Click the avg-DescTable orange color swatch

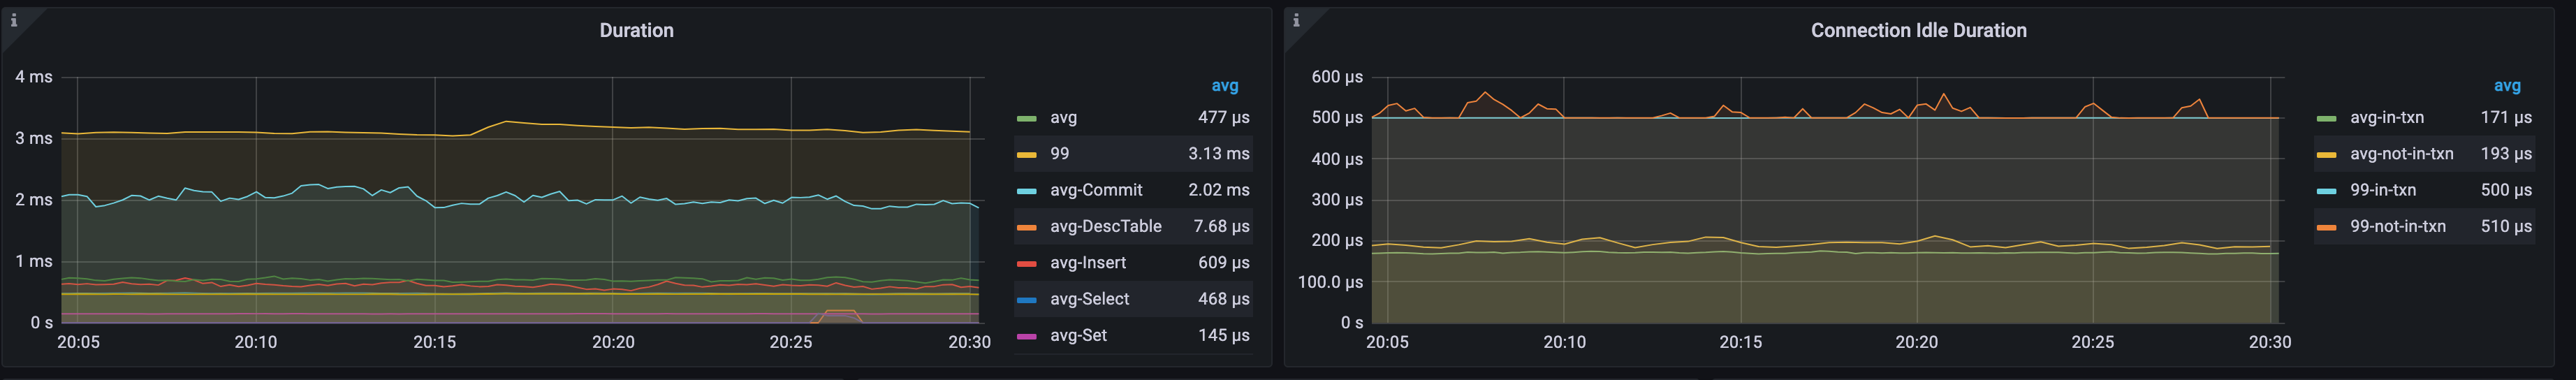1026,227
